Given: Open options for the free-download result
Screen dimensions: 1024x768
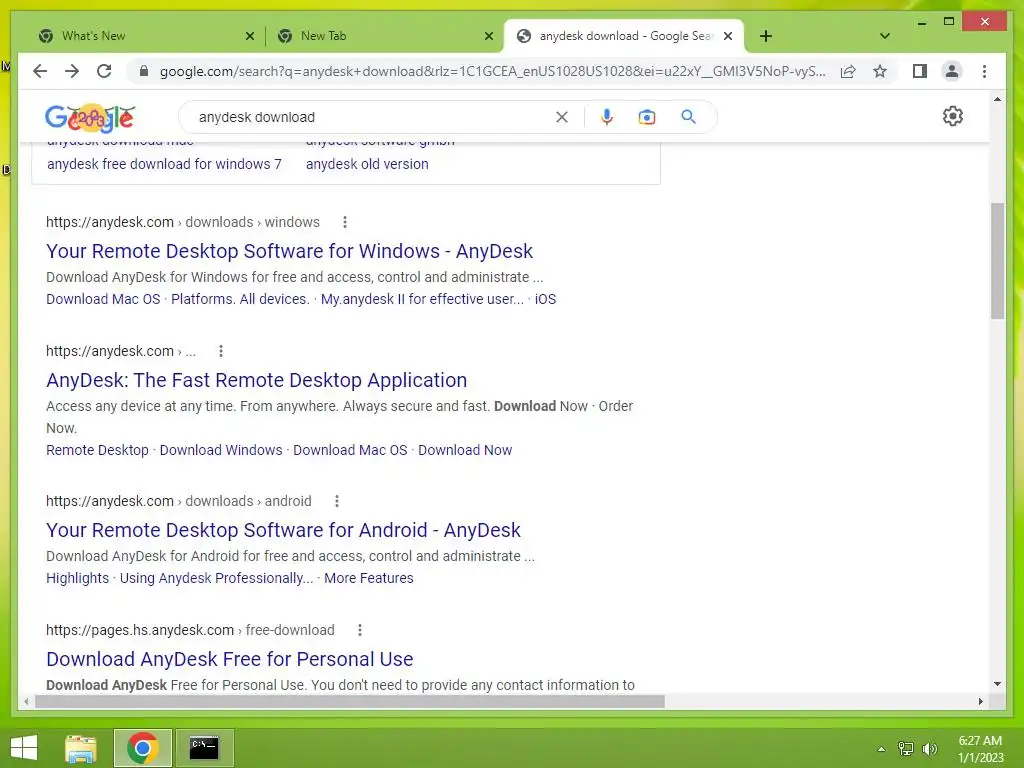Looking at the screenshot, I should click(x=359, y=630).
